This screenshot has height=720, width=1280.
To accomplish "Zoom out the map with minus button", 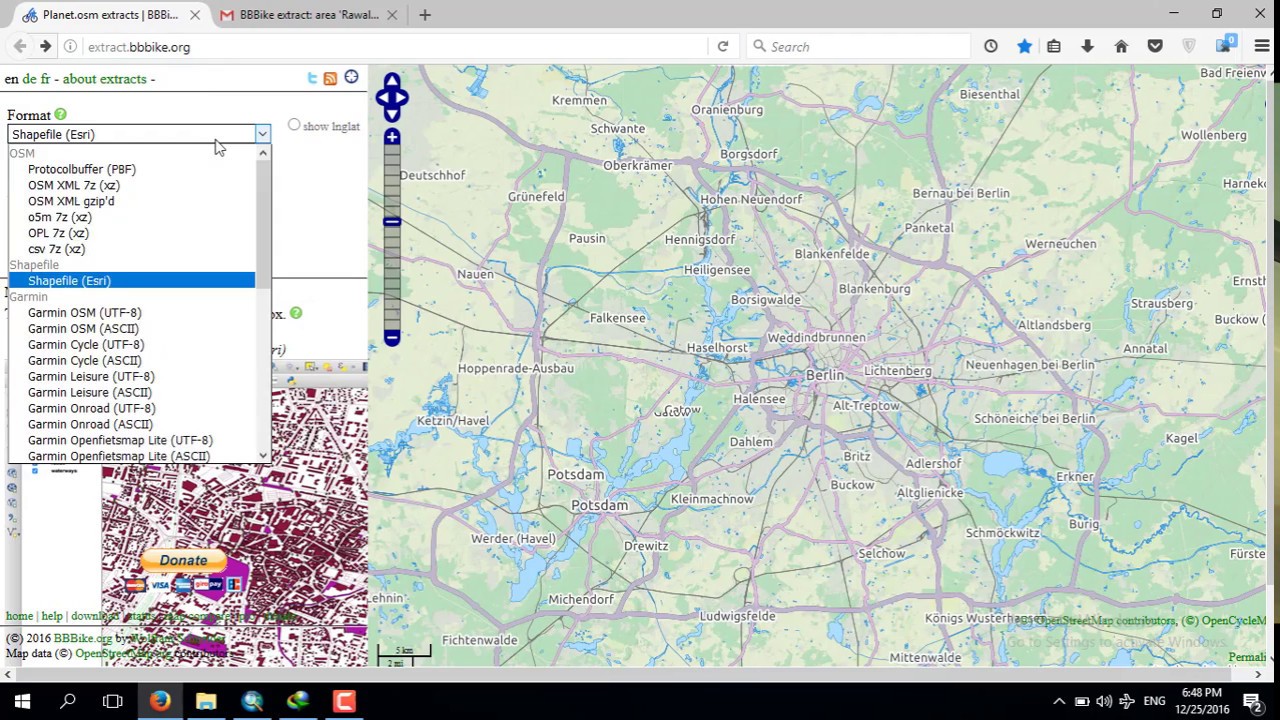I will [392, 339].
